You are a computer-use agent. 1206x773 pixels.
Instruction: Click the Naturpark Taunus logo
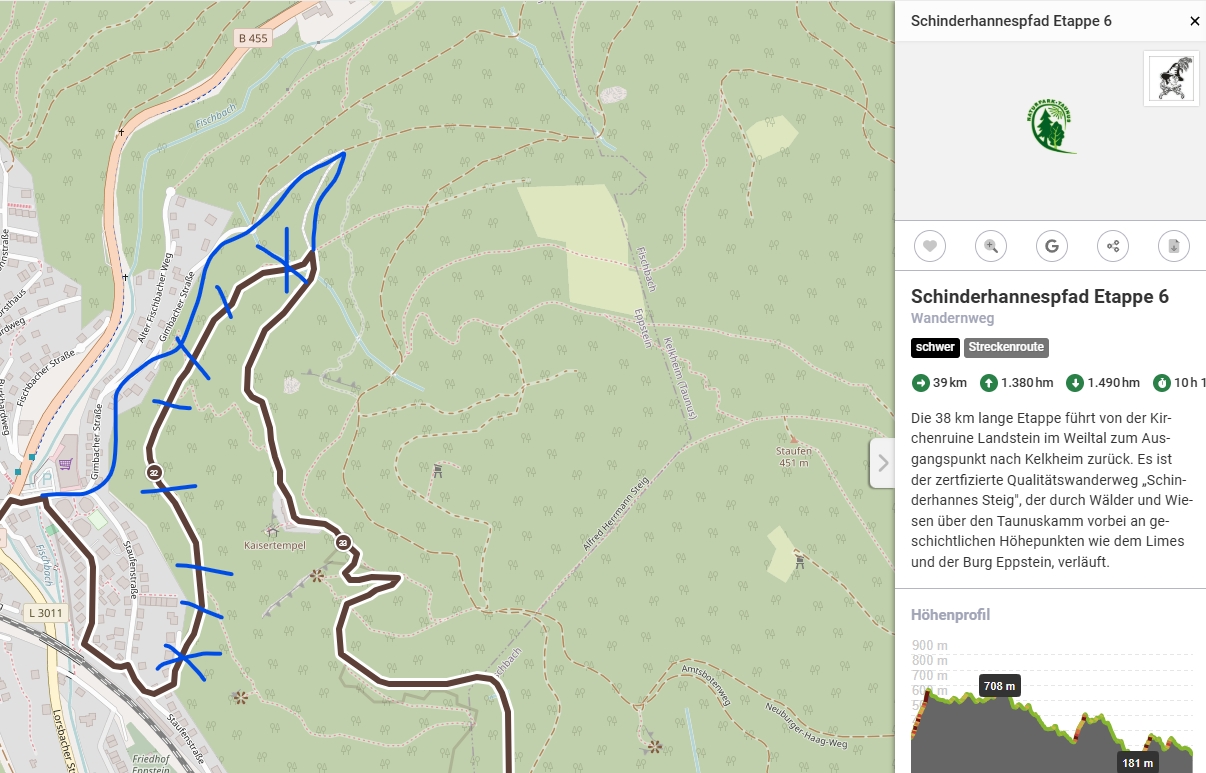pyautogui.click(x=1051, y=126)
